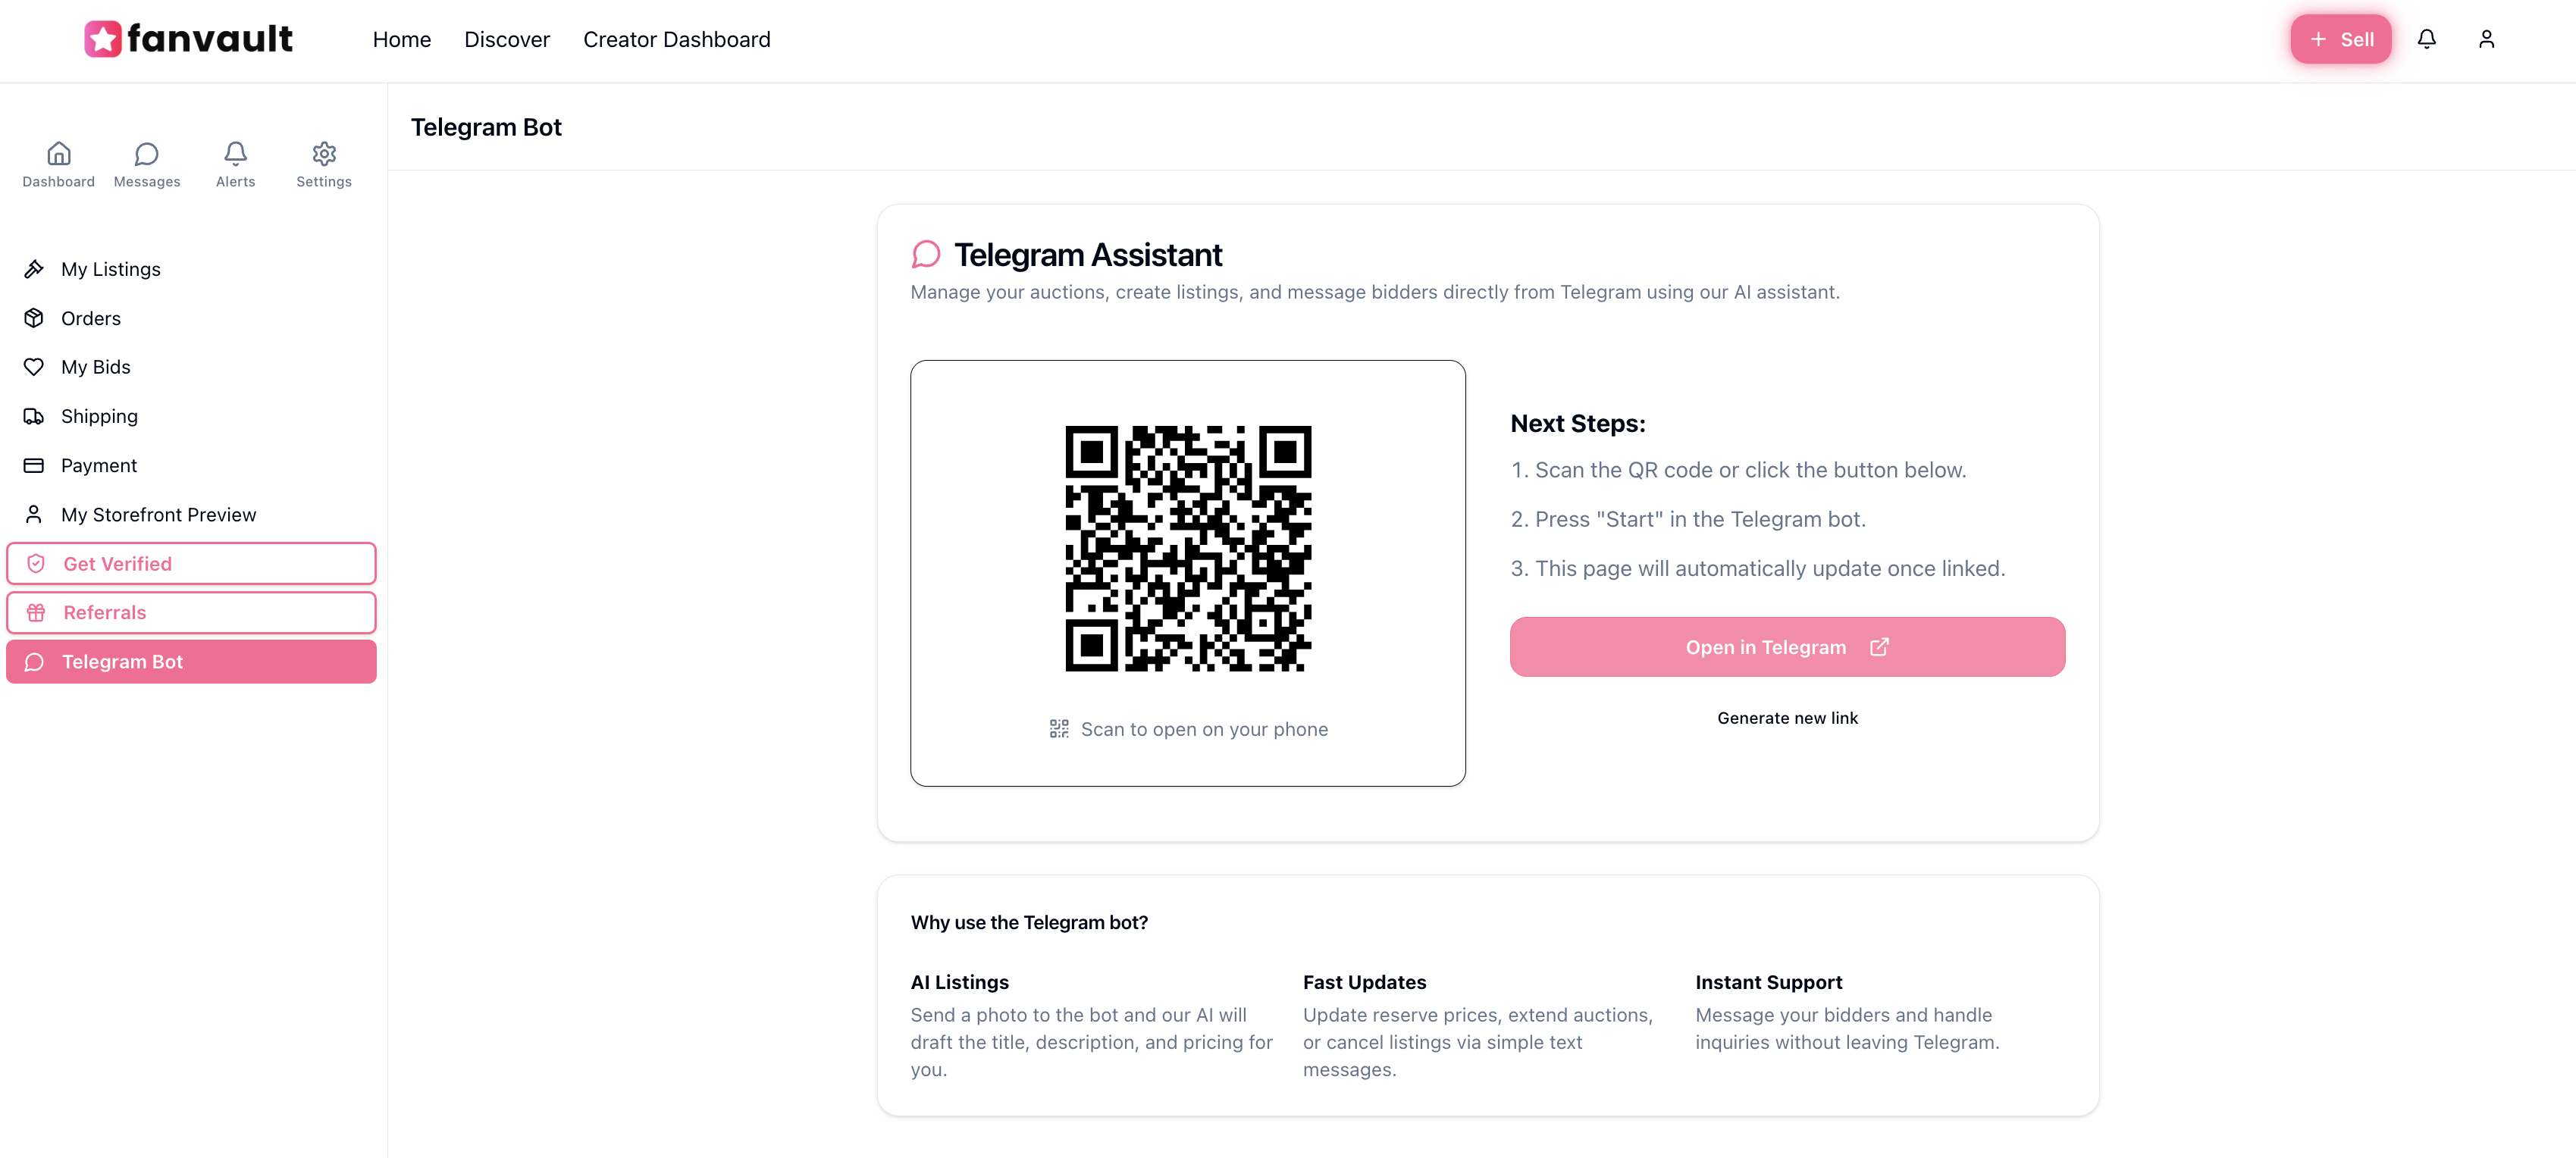Navigate to Home in the top bar
Viewport: 2576px width, 1158px height.
401,39
